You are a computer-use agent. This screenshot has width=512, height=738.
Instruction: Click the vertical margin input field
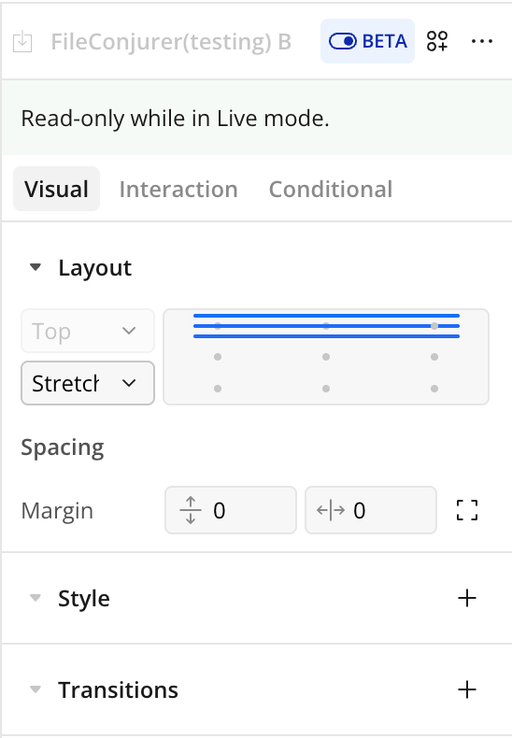(x=231, y=510)
